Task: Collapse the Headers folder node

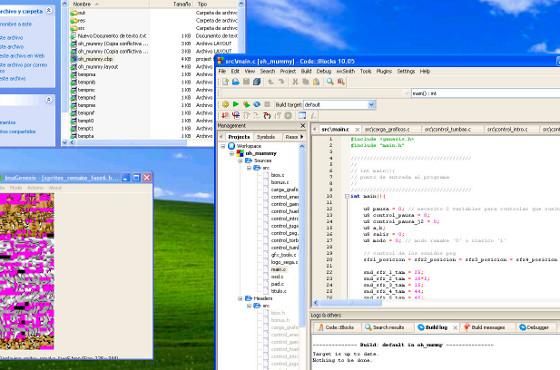Action: pos(240,298)
